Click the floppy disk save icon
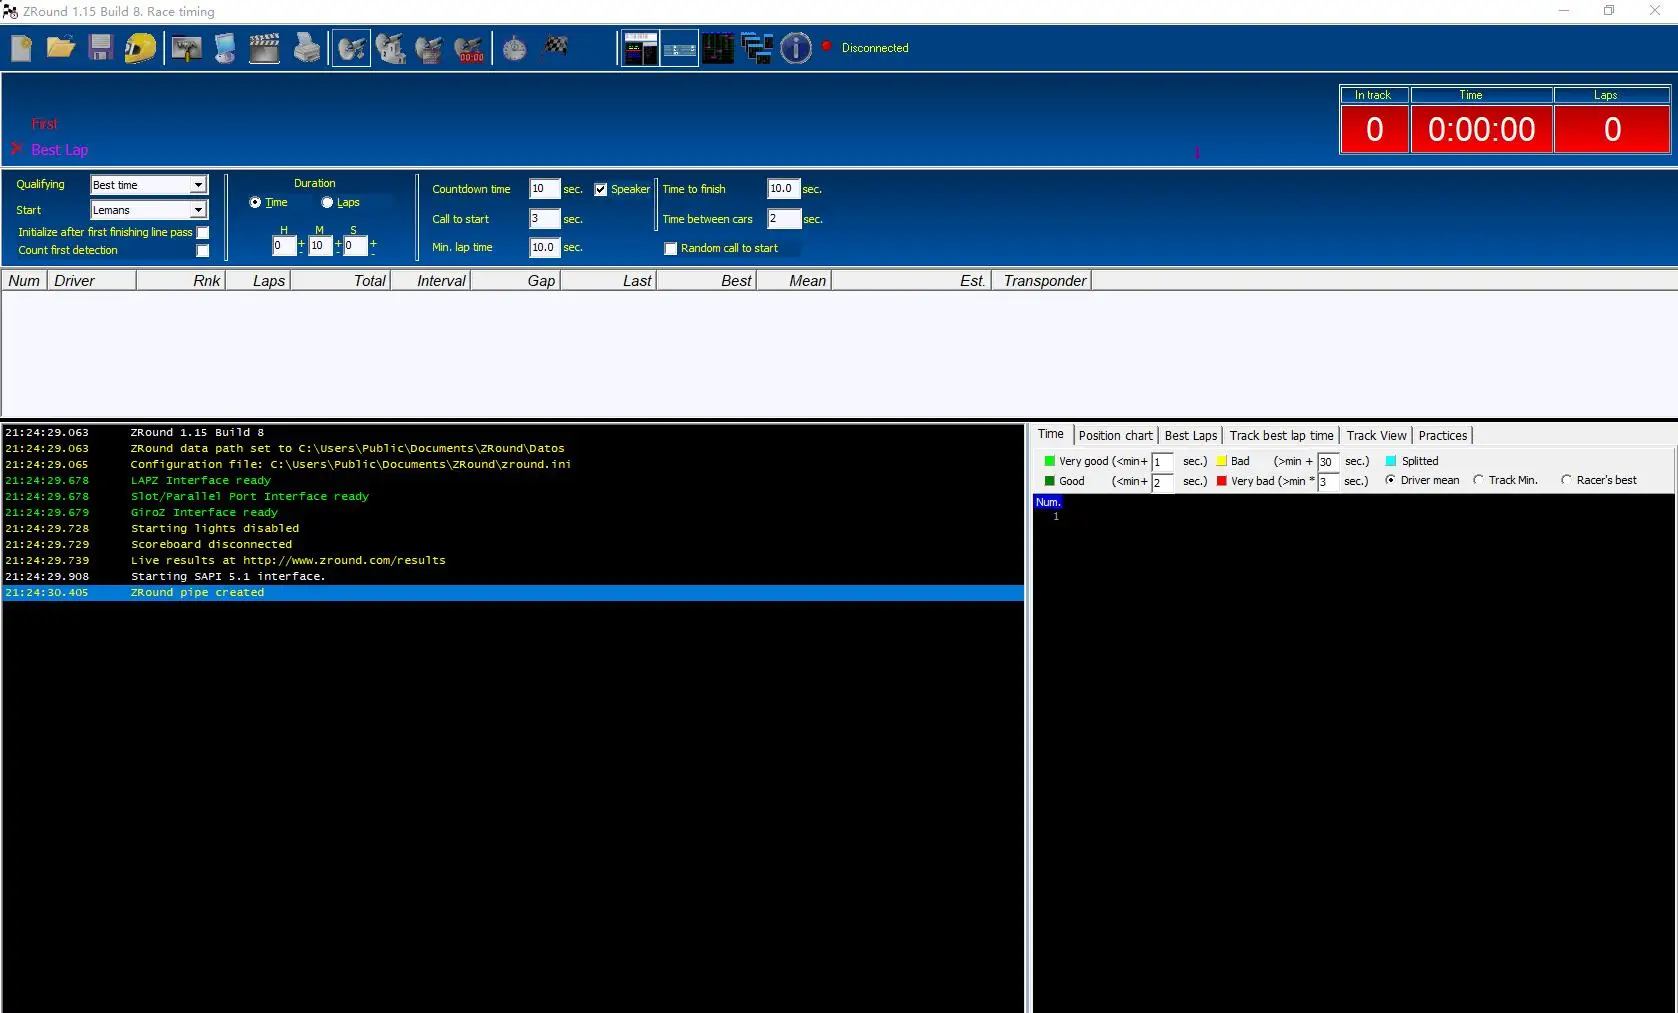The height and width of the screenshot is (1013, 1678). click(100, 48)
